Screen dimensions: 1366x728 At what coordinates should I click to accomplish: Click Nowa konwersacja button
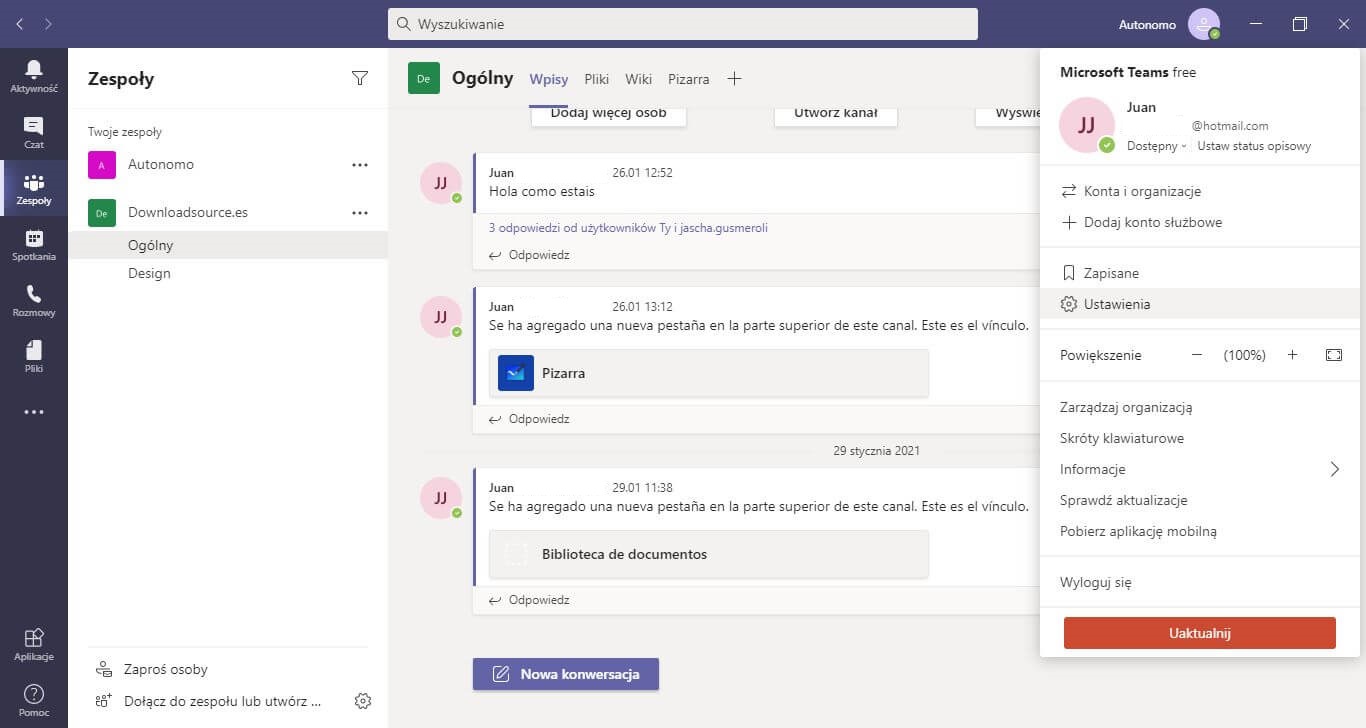566,674
